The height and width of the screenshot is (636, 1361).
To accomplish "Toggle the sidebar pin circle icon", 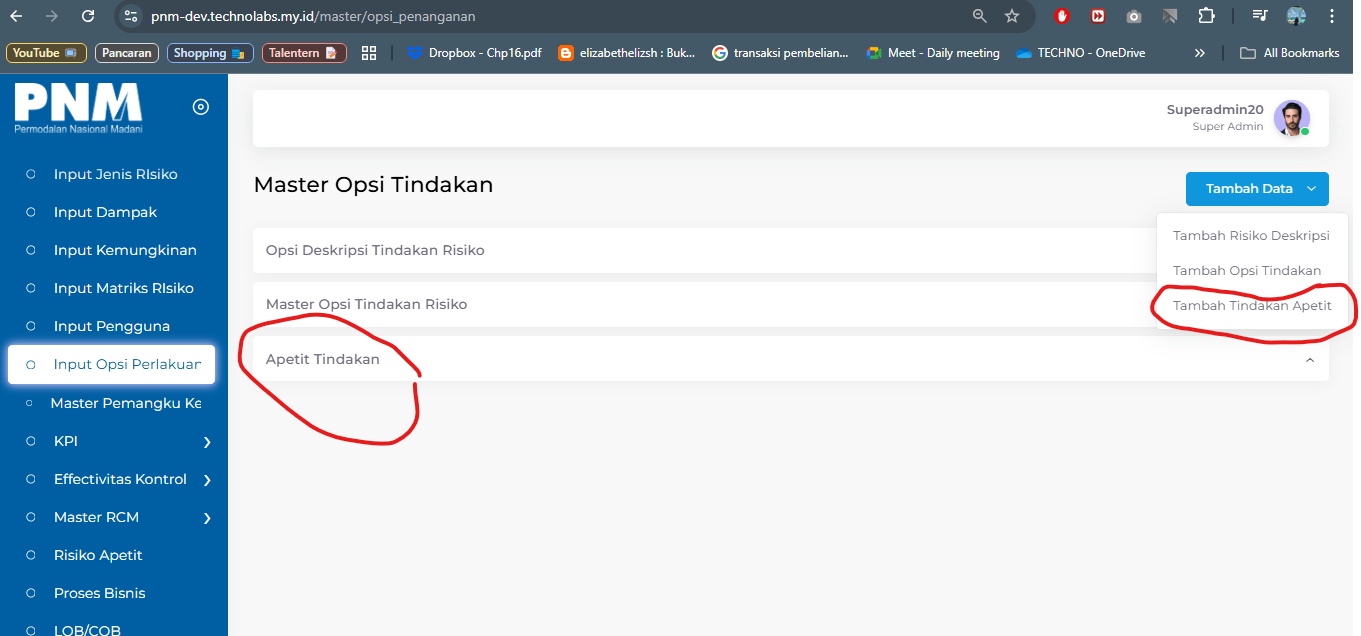I will tap(201, 107).
